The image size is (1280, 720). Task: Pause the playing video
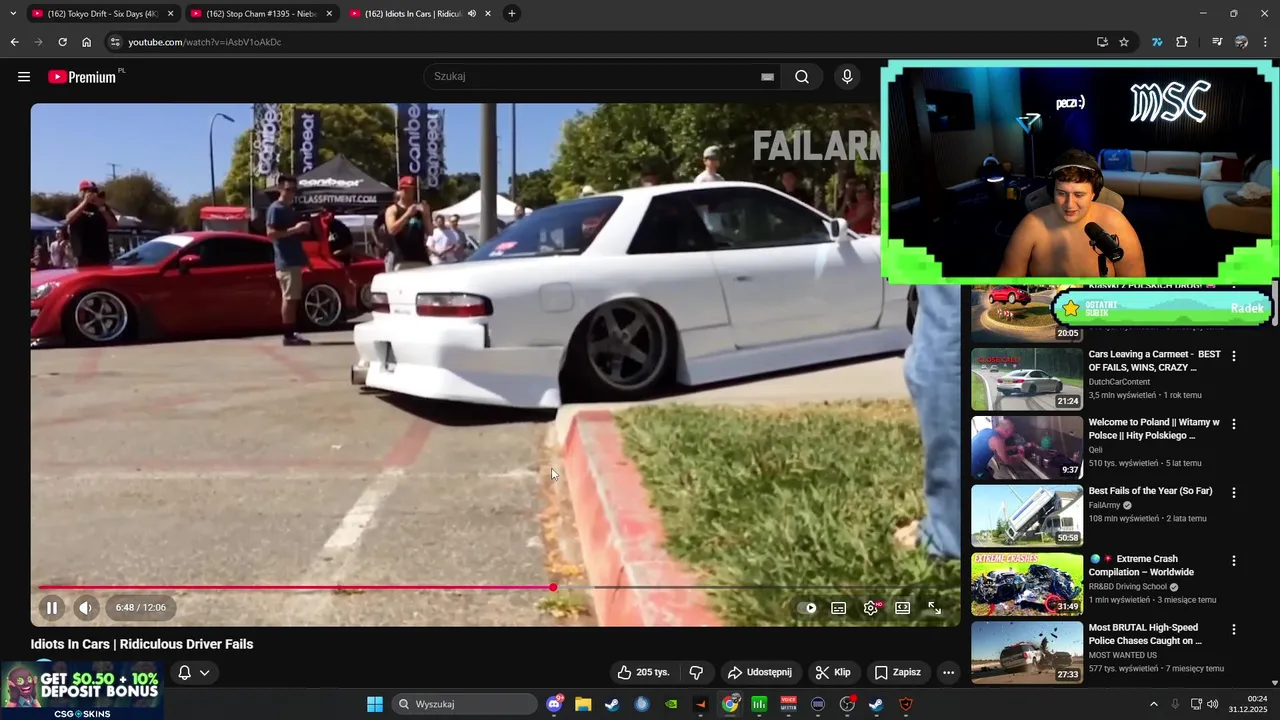point(52,607)
